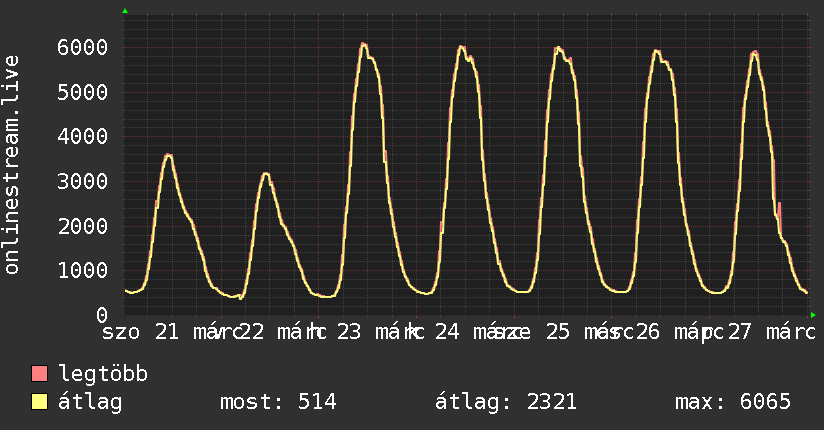Click the green arrow atop y-axis
The height and width of the screenshot is (430, 824).
pyautogui.click(x=125, y=11)
